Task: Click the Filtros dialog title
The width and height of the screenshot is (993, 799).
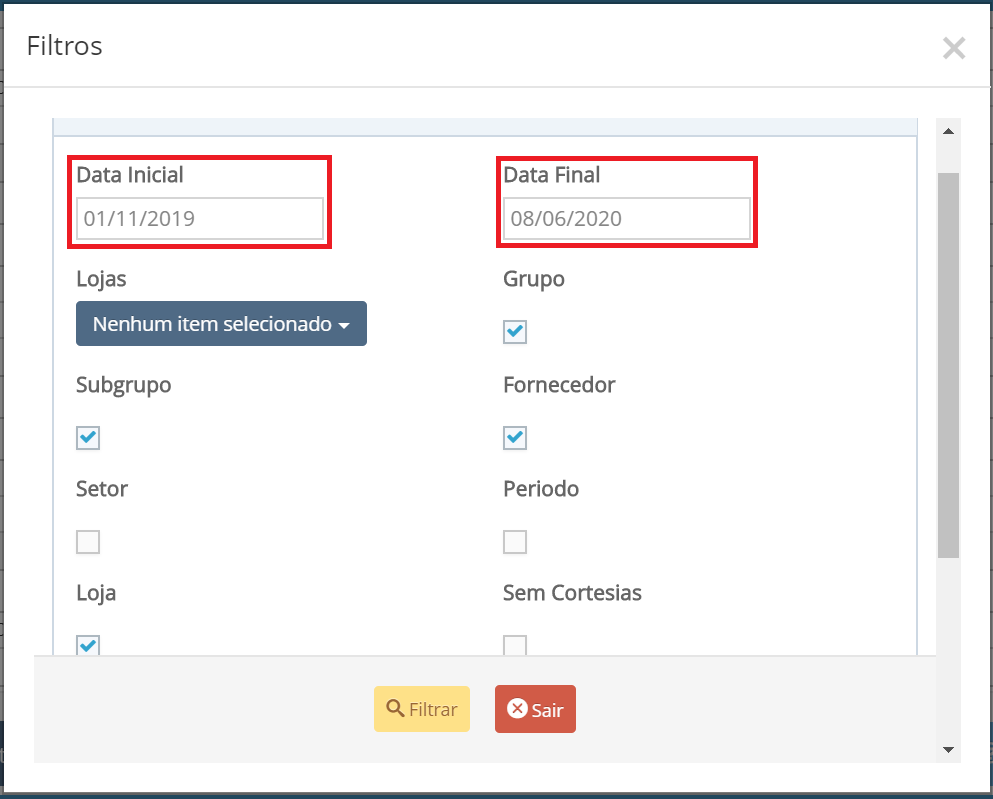Action: 65,46
